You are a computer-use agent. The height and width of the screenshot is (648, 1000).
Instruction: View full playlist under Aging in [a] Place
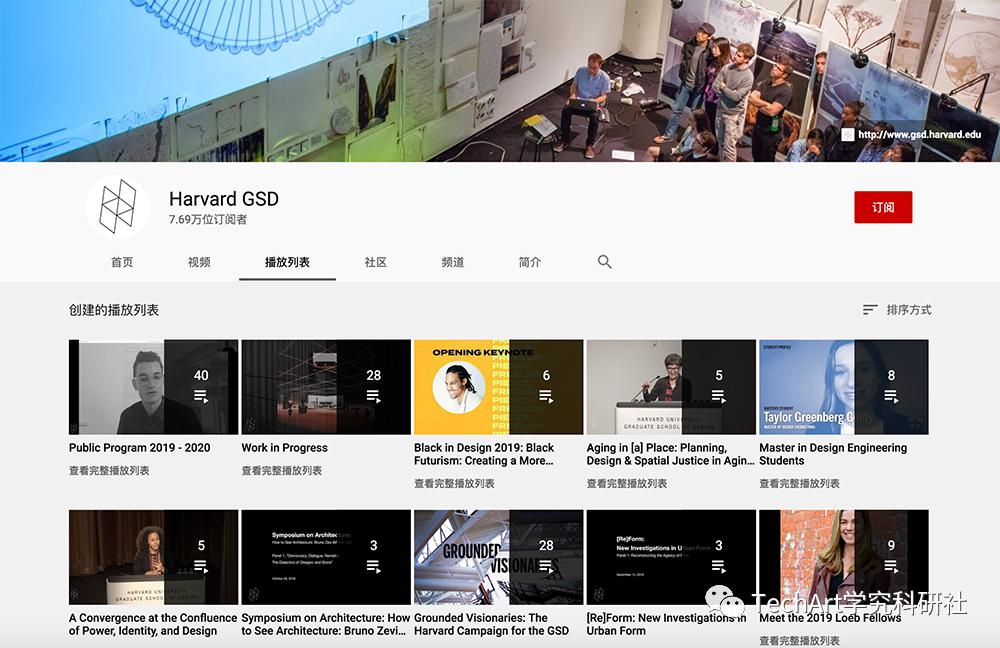click(627, 483)
